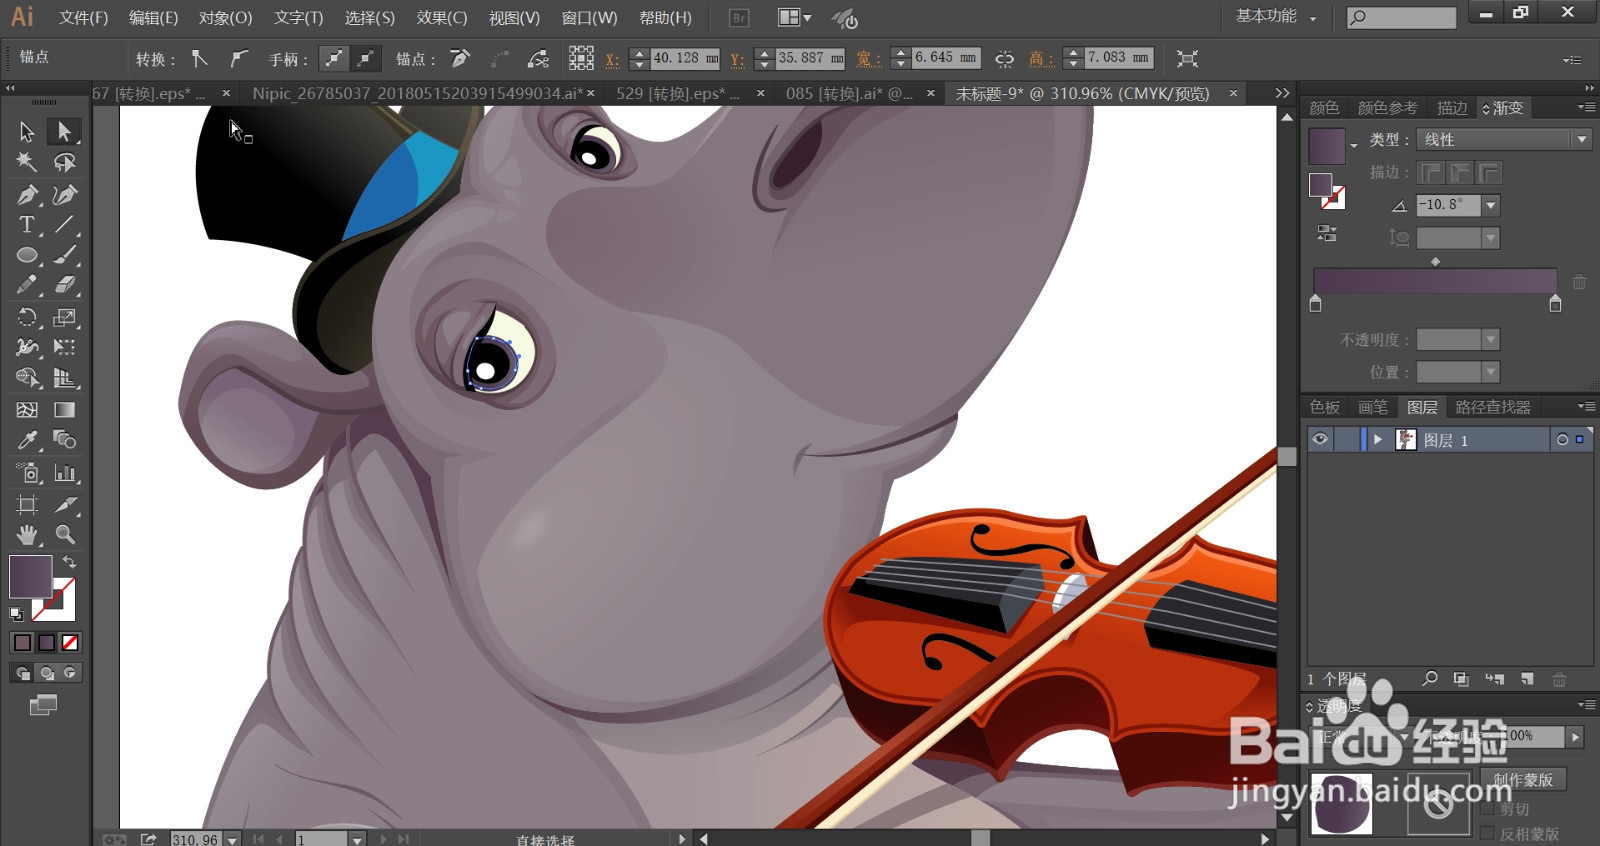Open the artboard number dropdown
Image resolution: width=1600 pixels, height=846 pixels.
tap(357, 840)
